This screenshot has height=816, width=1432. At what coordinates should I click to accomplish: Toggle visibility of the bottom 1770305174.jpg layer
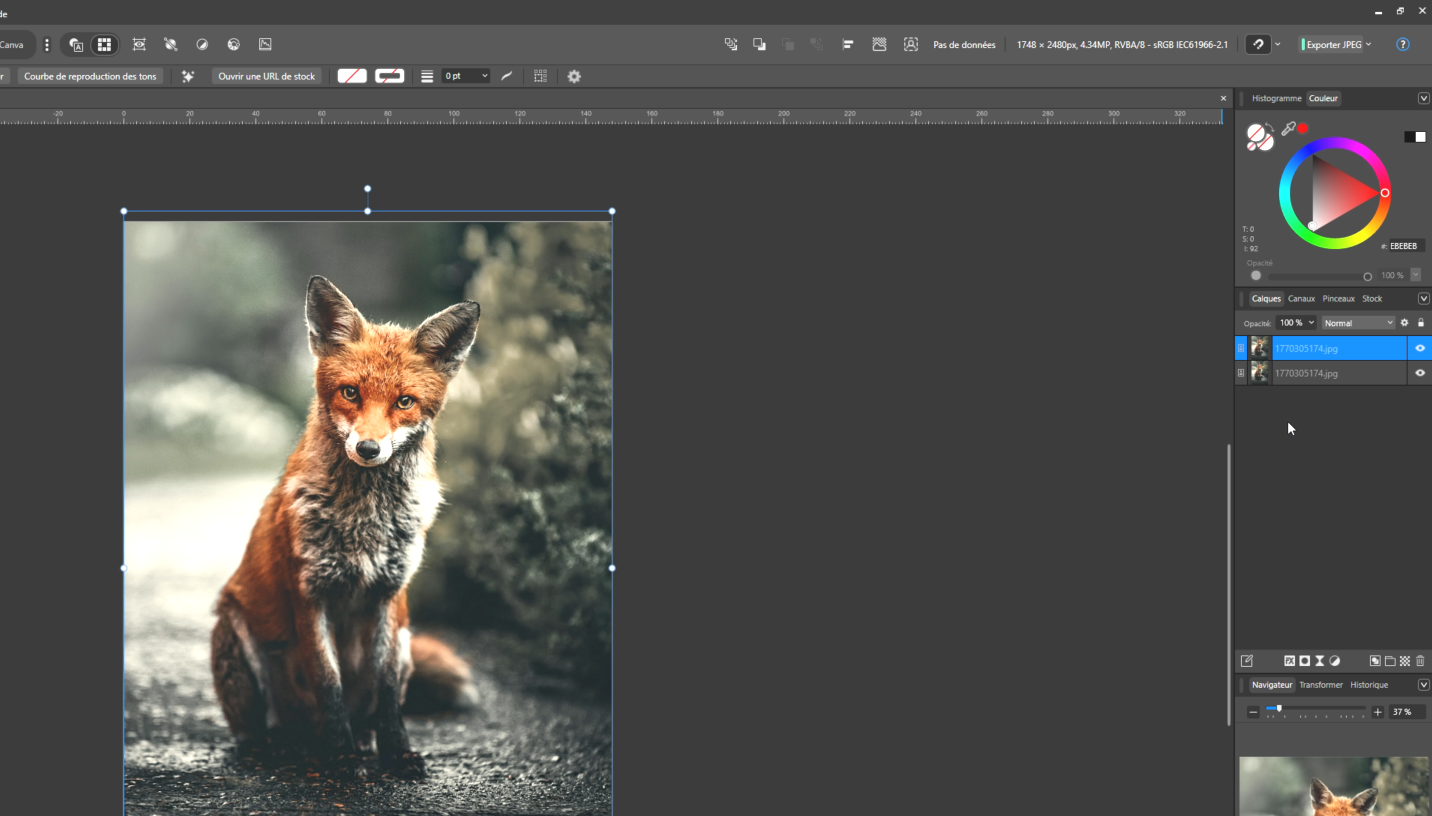click(x=1420, y=373)
